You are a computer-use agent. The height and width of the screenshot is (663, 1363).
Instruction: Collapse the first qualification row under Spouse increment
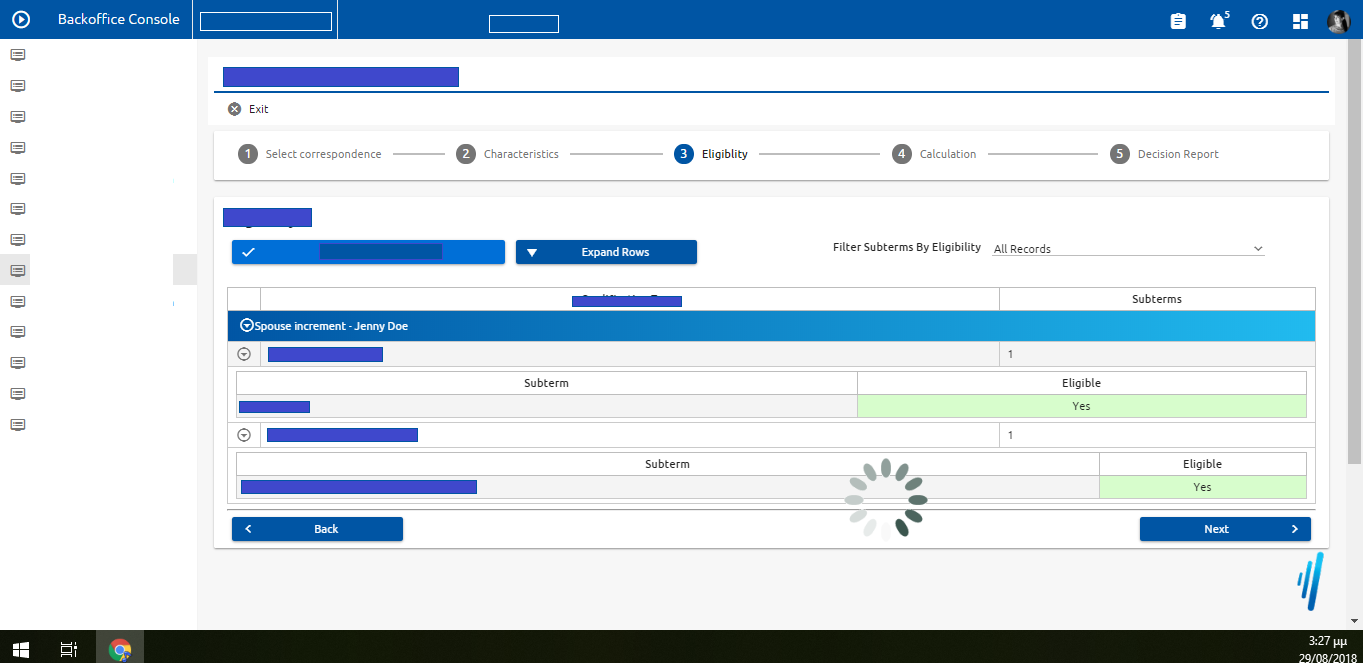click(x=244, y=354)
